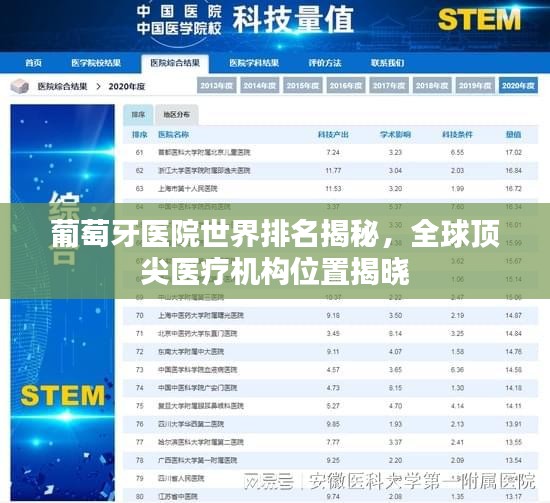Open the 首页 navigation tab
This screenshot has width=550, height=503.
click(x=34, y=63)
